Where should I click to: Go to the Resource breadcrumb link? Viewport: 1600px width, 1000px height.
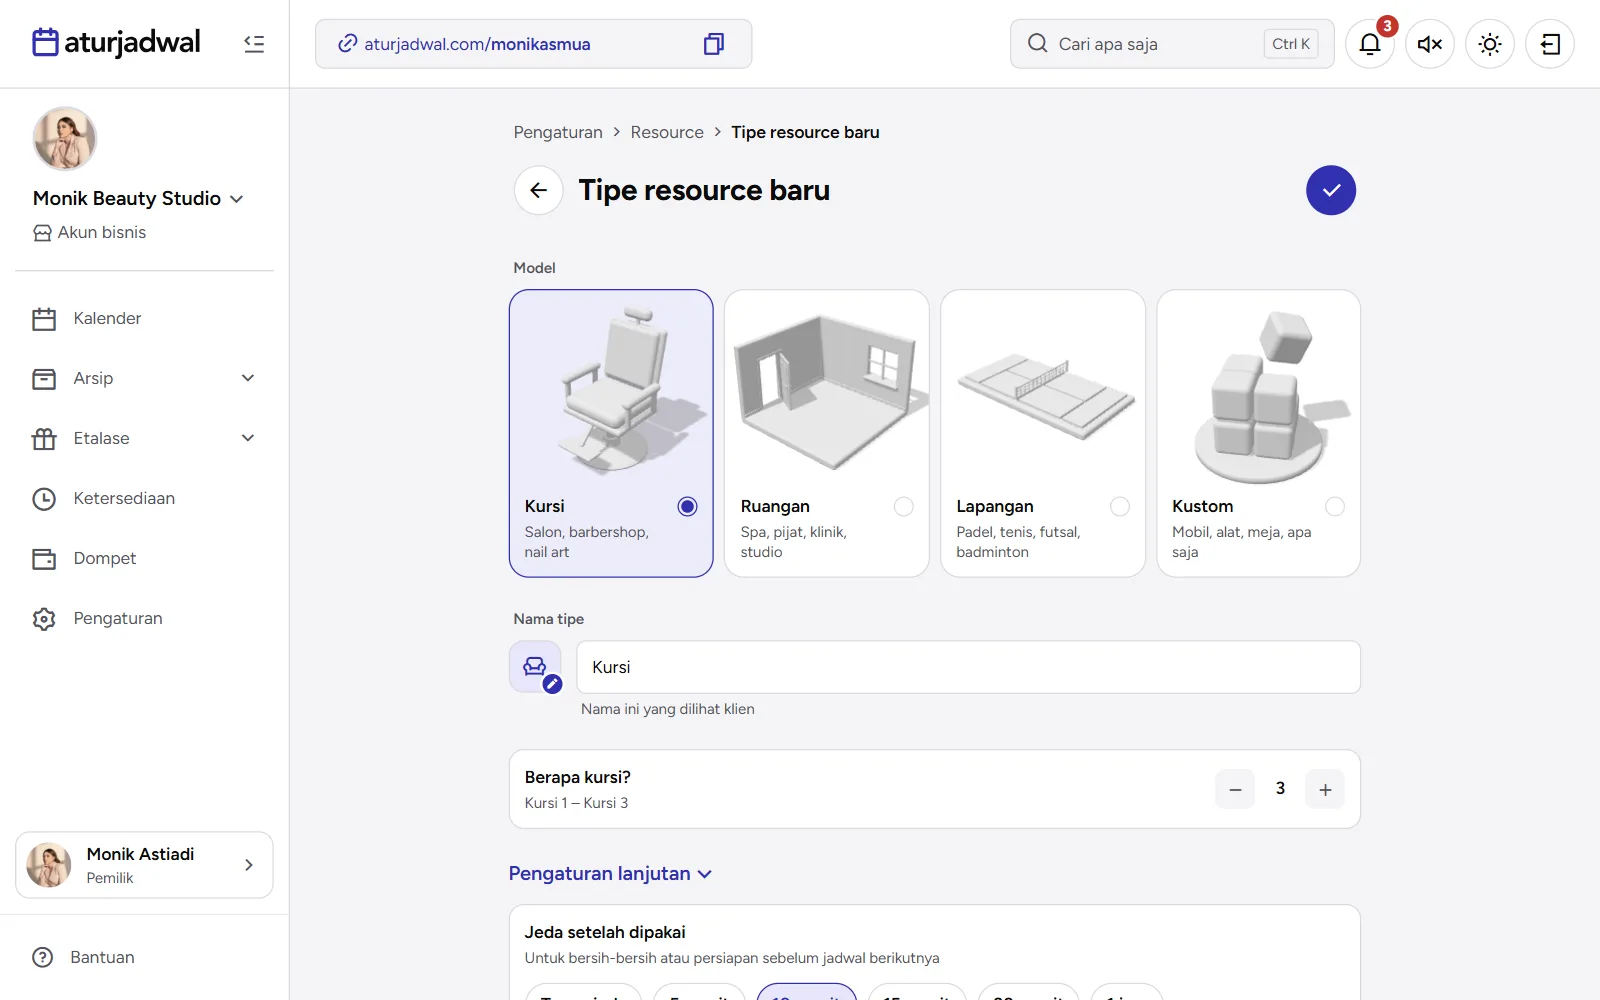pyautogui.click(x=667, y=132)
